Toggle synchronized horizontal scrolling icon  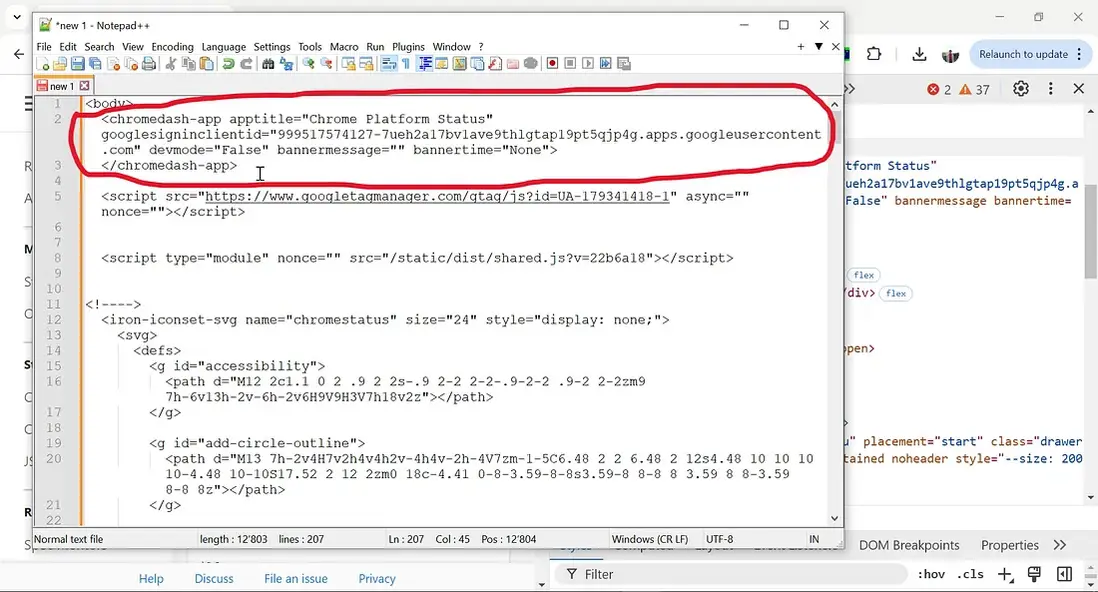click(x=366, y=64)
